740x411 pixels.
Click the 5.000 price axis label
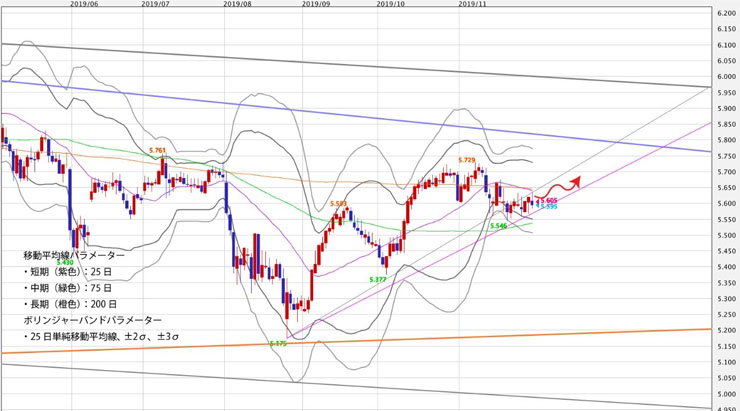[726, 394]
